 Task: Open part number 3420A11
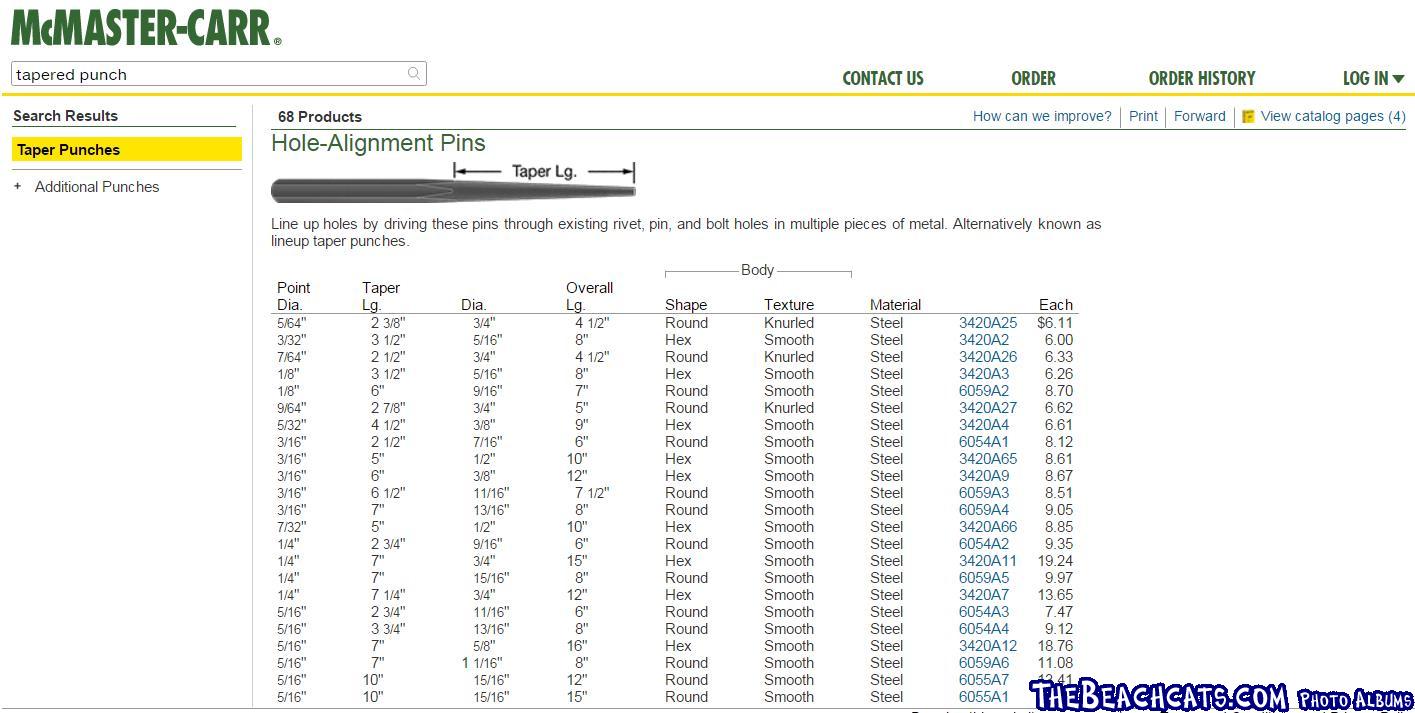[988, 561]
